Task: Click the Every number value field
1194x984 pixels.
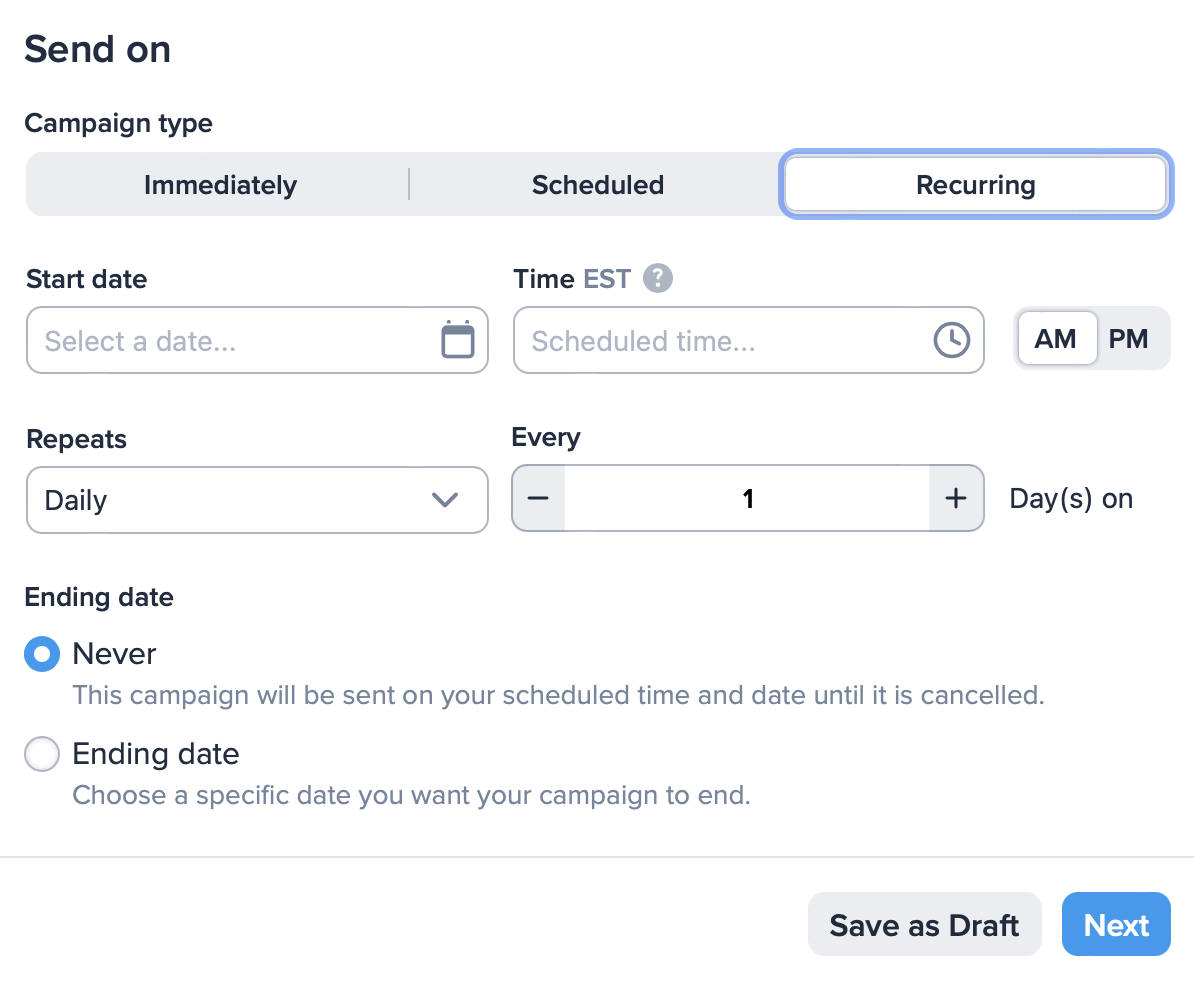Action: click(x=747, y=498)
